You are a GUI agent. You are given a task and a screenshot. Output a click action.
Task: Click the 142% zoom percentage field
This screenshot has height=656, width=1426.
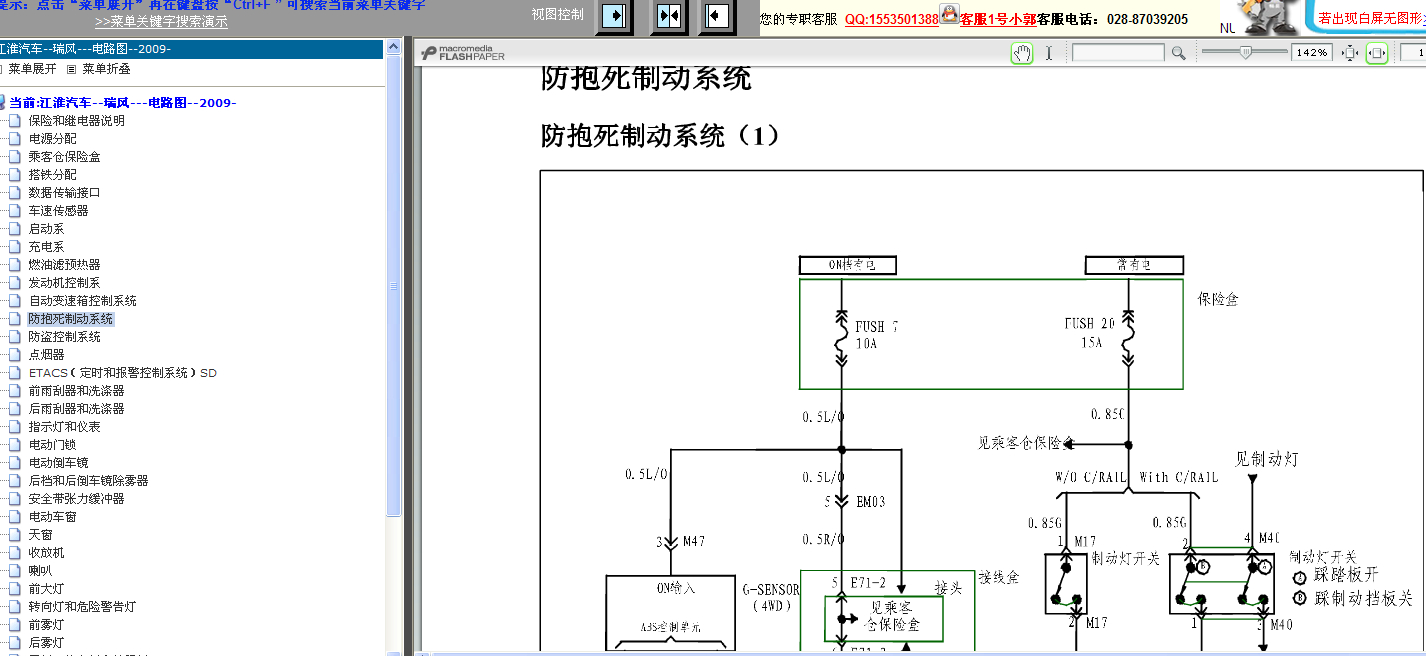pos(1311,53)
